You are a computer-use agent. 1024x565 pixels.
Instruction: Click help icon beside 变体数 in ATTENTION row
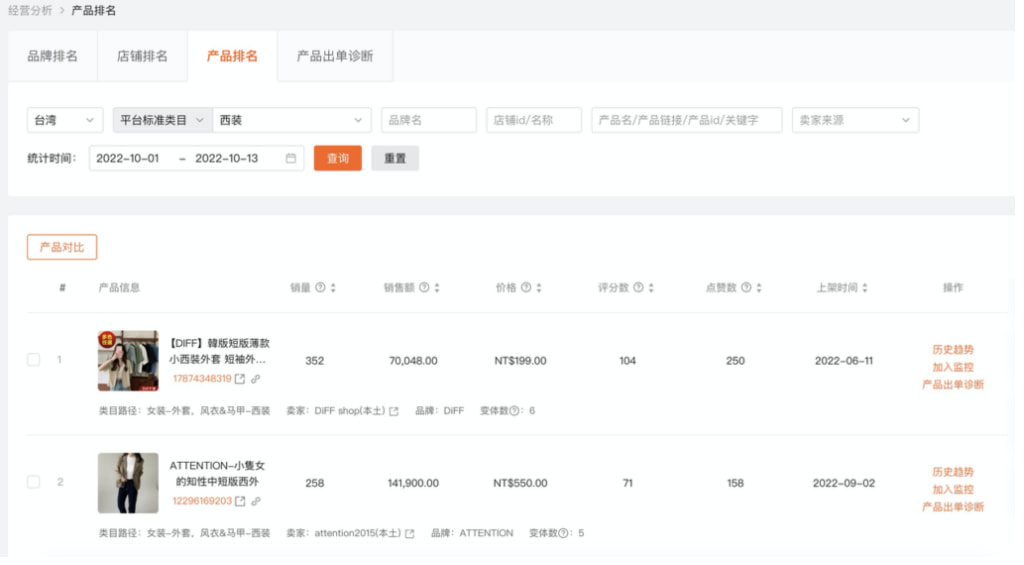coord(563,534)
